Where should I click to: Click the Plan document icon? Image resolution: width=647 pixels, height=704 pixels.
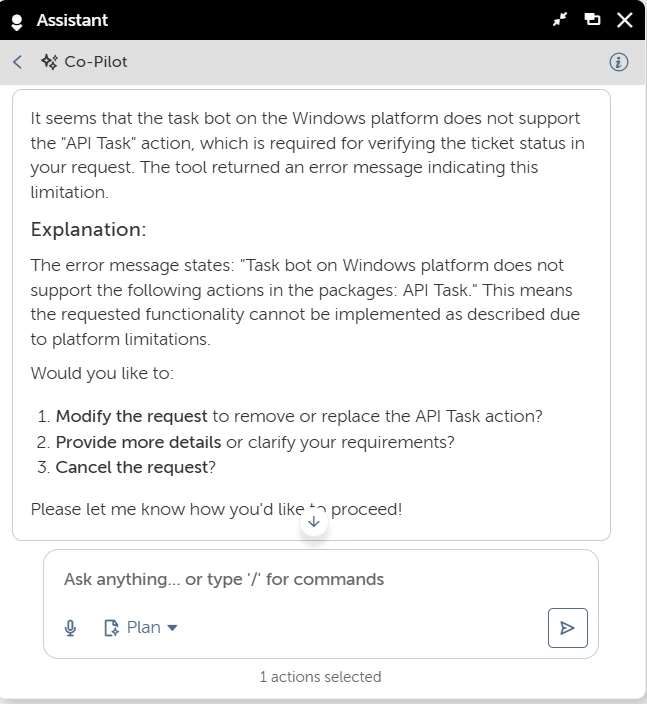[111, 628]
